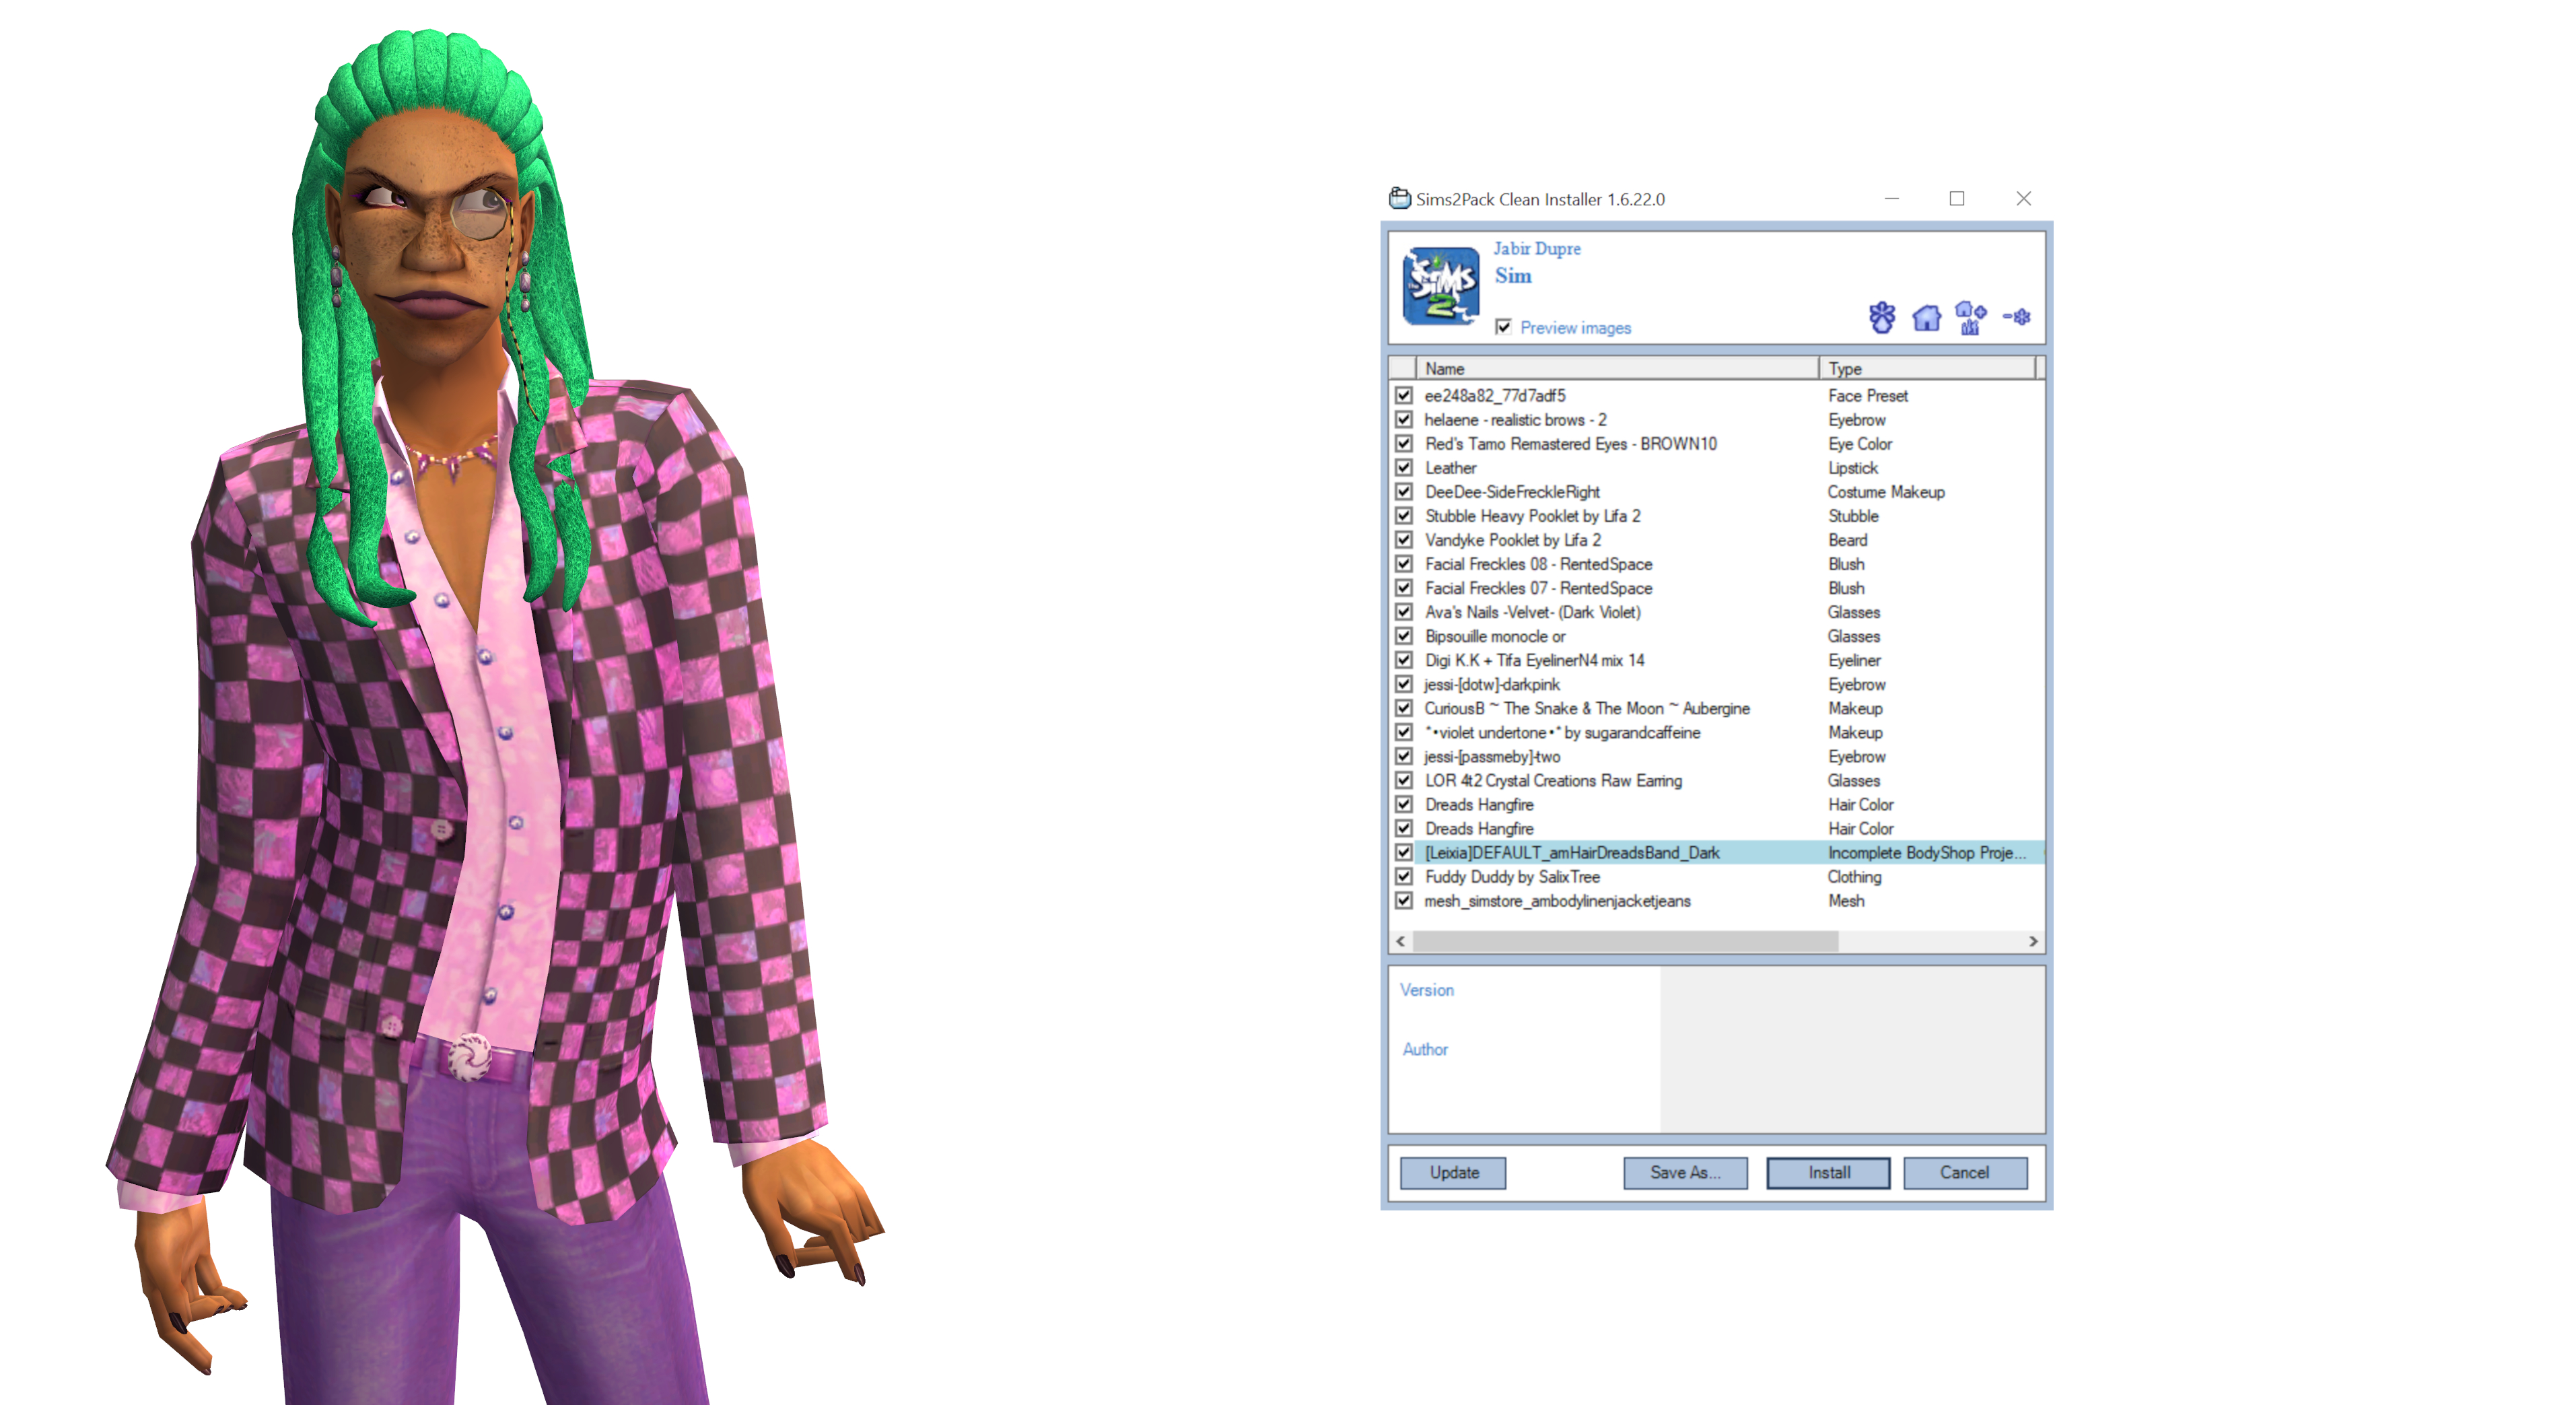The width and height of the screenshot is (2576, 1405).
Task: Uncheck the [Leixia]DEFAULT_amHairDreadsBand_Dark checkbox
Action: pyautogui.click(x=1404, y=852)
